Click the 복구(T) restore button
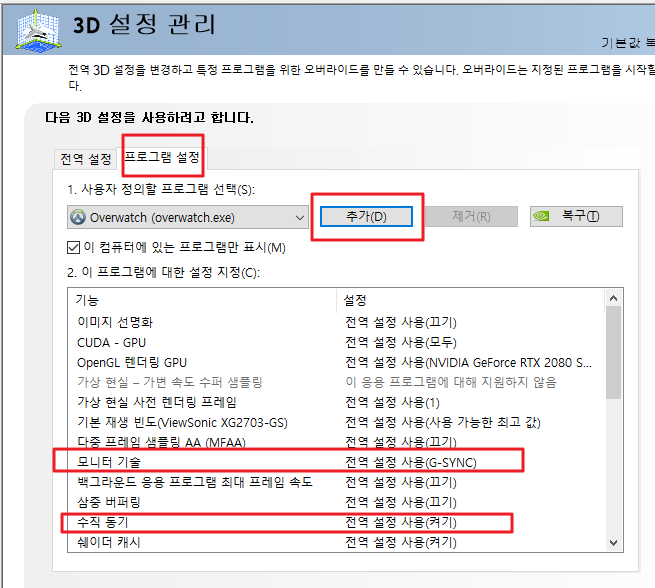The height and width of the screenshot is (588, 655). click(x=576, y=216)
